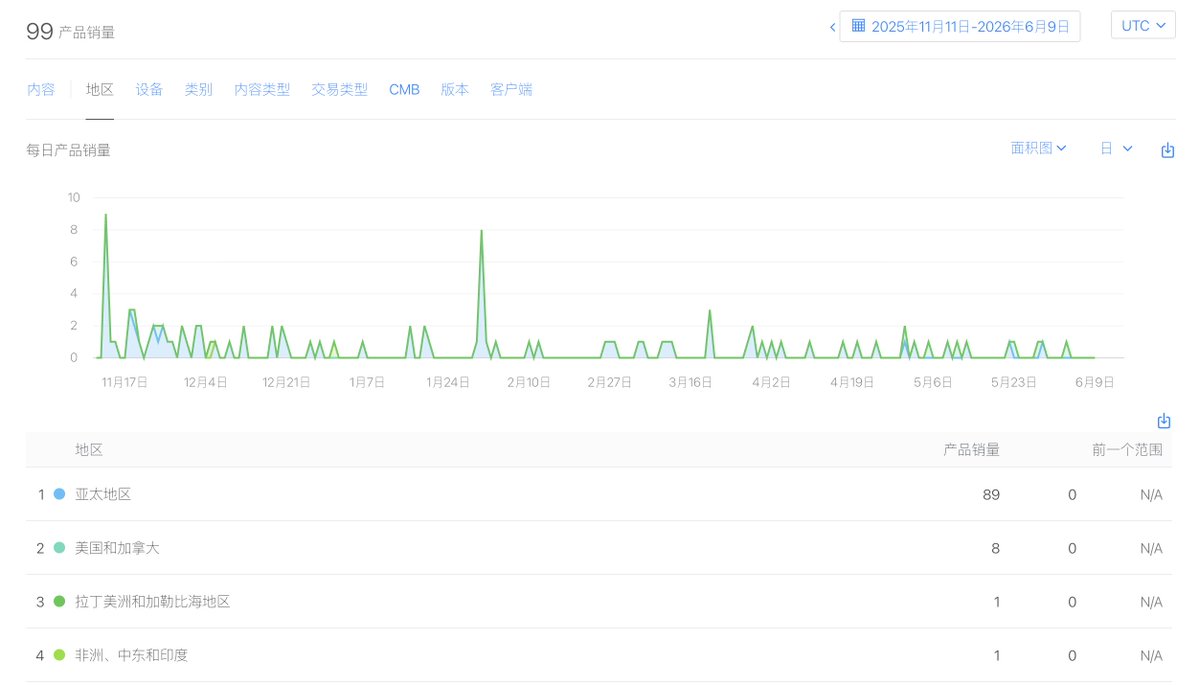Click the lime swatch for 非洲、中东和印度
This screenshot has height=685, width=1199.
(x=59, y=655)
